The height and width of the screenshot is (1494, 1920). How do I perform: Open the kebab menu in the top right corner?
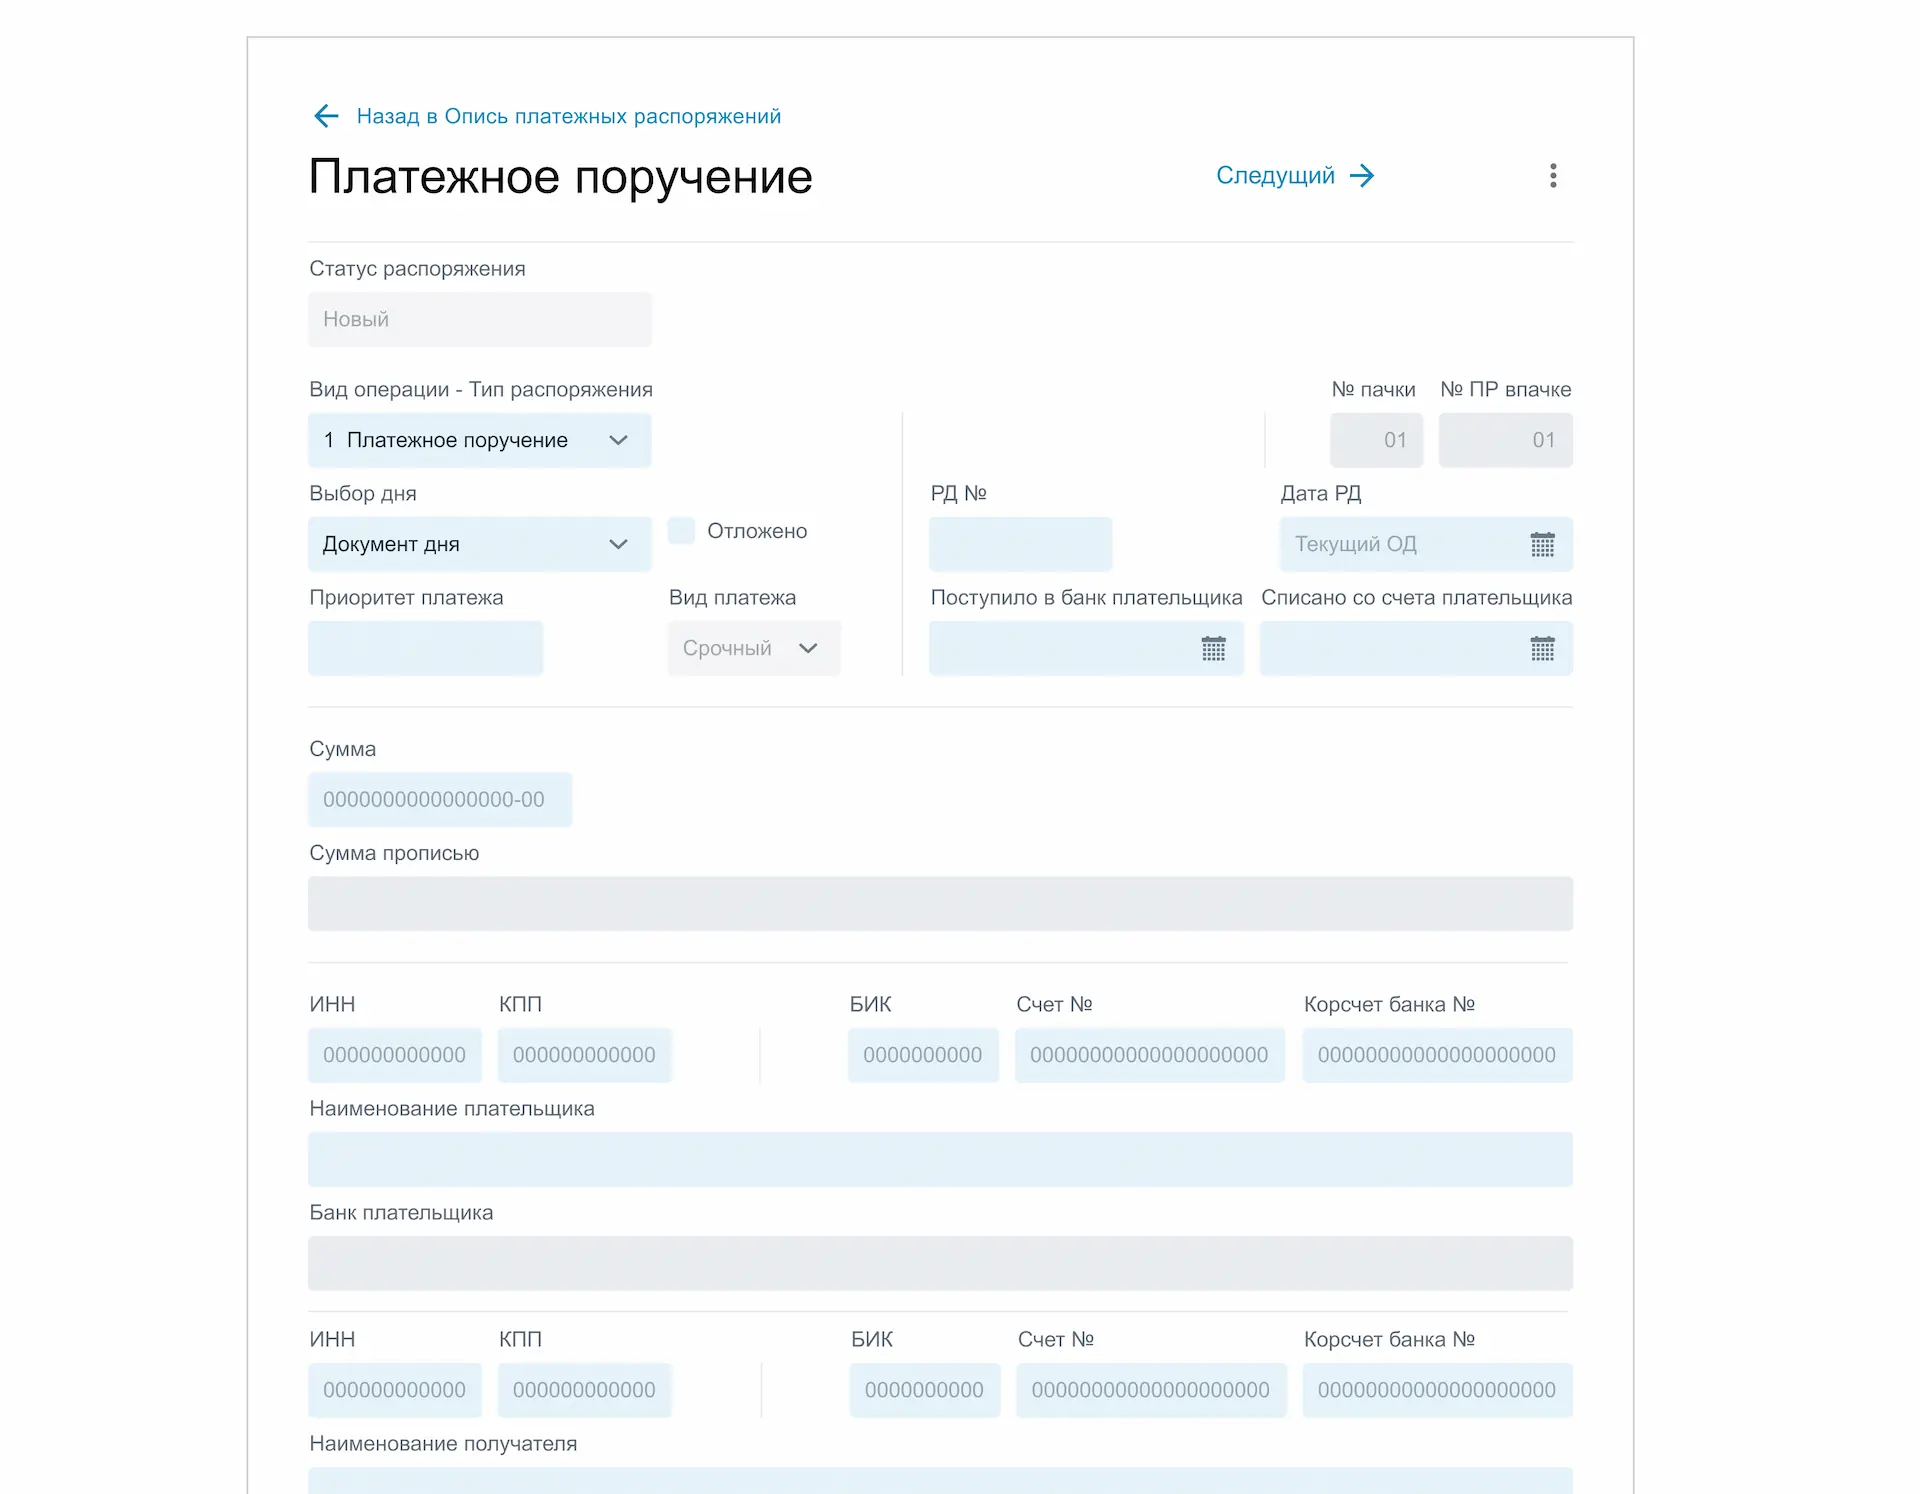tap(1553, 175)
